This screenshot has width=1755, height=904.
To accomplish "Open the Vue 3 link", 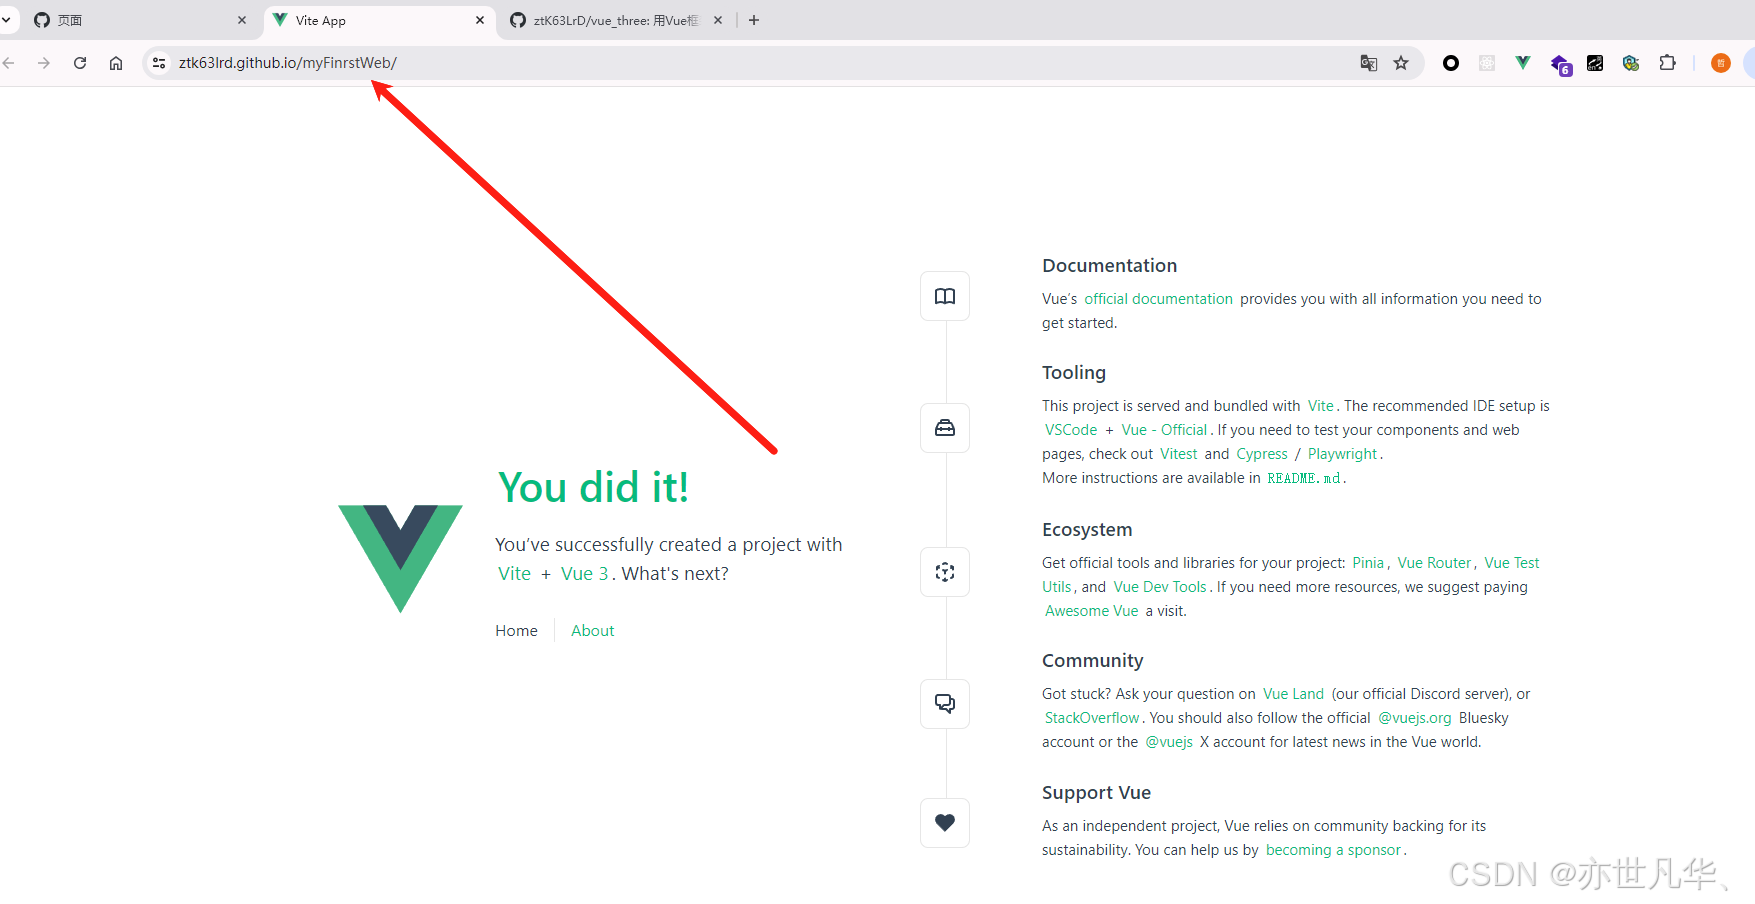I will [585, 574].
